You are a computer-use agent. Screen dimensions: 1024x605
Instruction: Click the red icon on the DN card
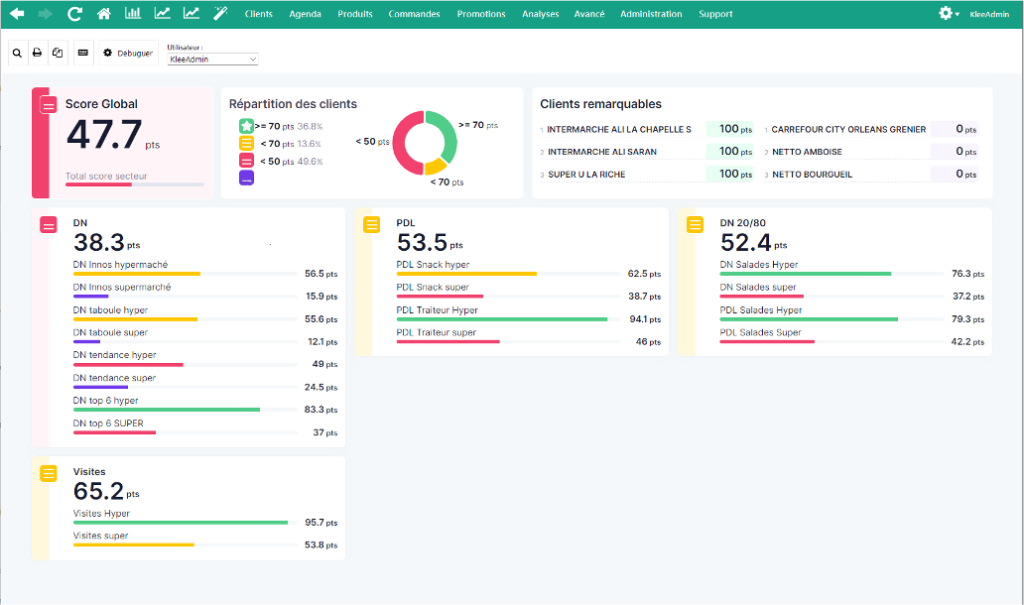(x=48, y=225)
